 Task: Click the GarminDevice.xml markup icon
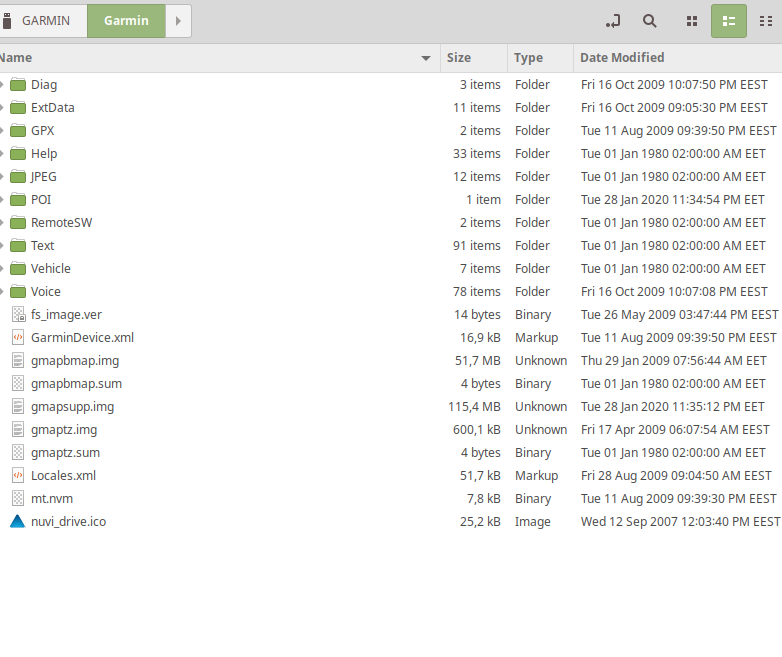pyautogui.click(x=18, y=338)
